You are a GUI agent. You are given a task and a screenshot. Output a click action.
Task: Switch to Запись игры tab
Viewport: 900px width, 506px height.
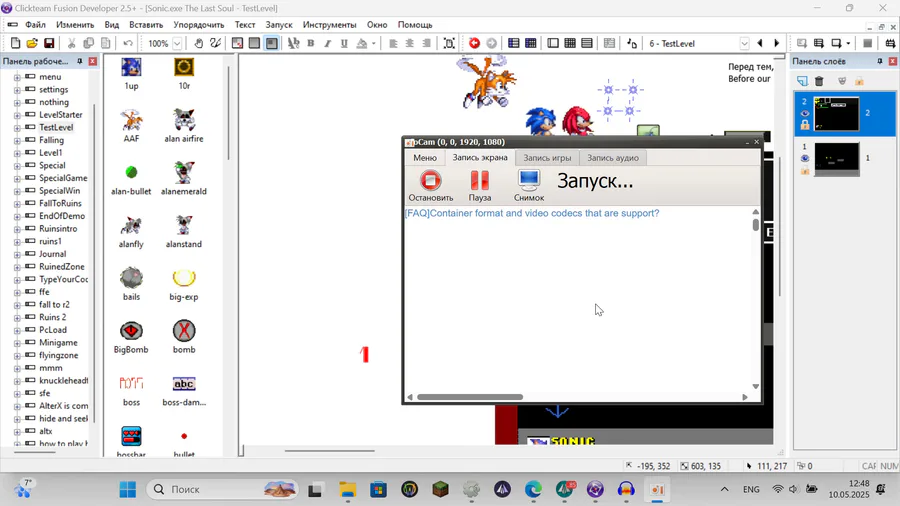click(547, 158)
